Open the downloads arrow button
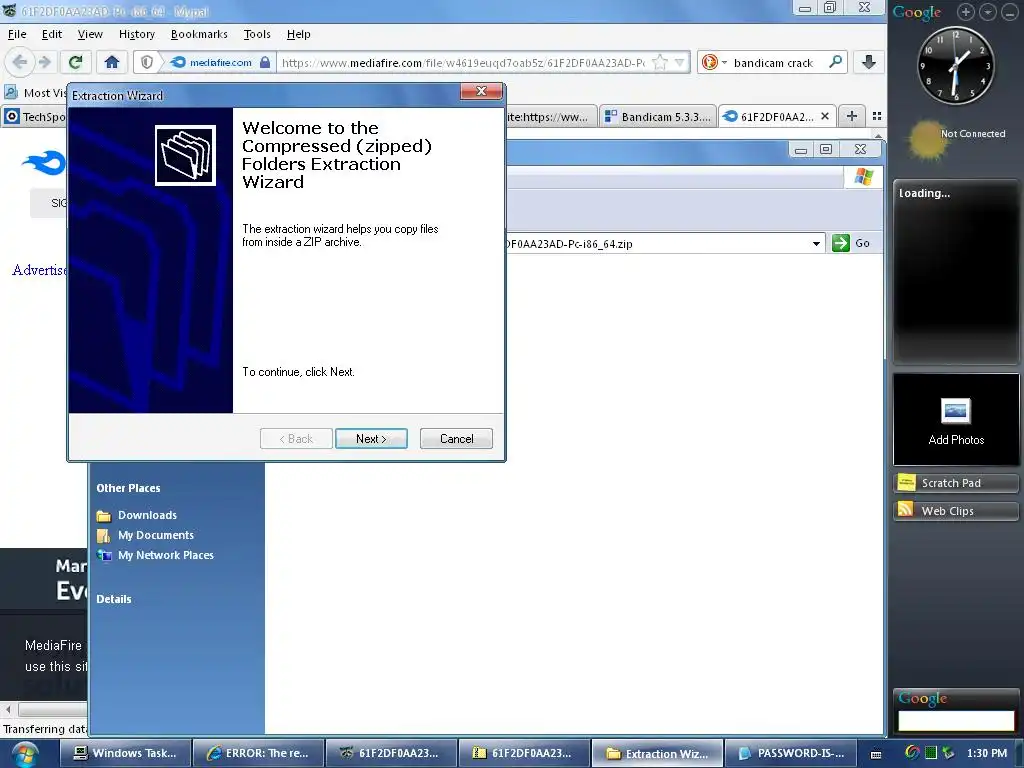 click(869, 62)
